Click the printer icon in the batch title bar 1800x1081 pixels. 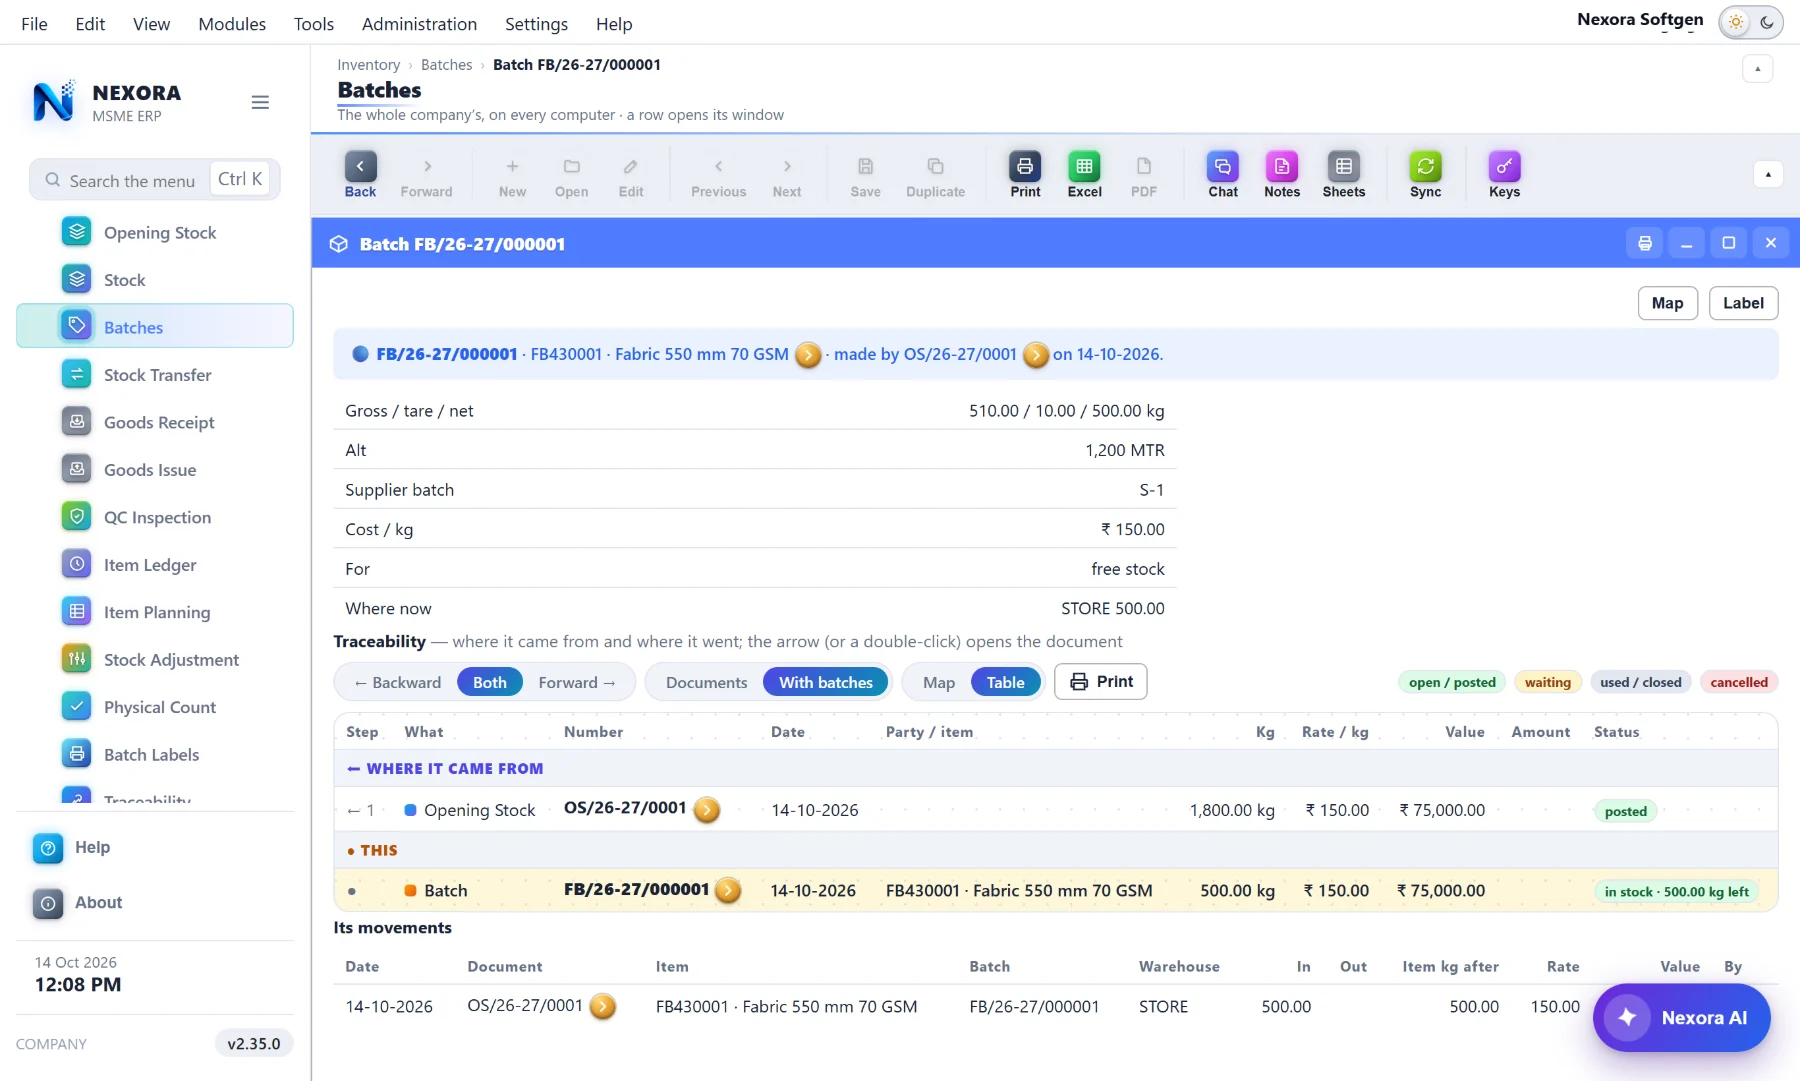[1645, 243]
